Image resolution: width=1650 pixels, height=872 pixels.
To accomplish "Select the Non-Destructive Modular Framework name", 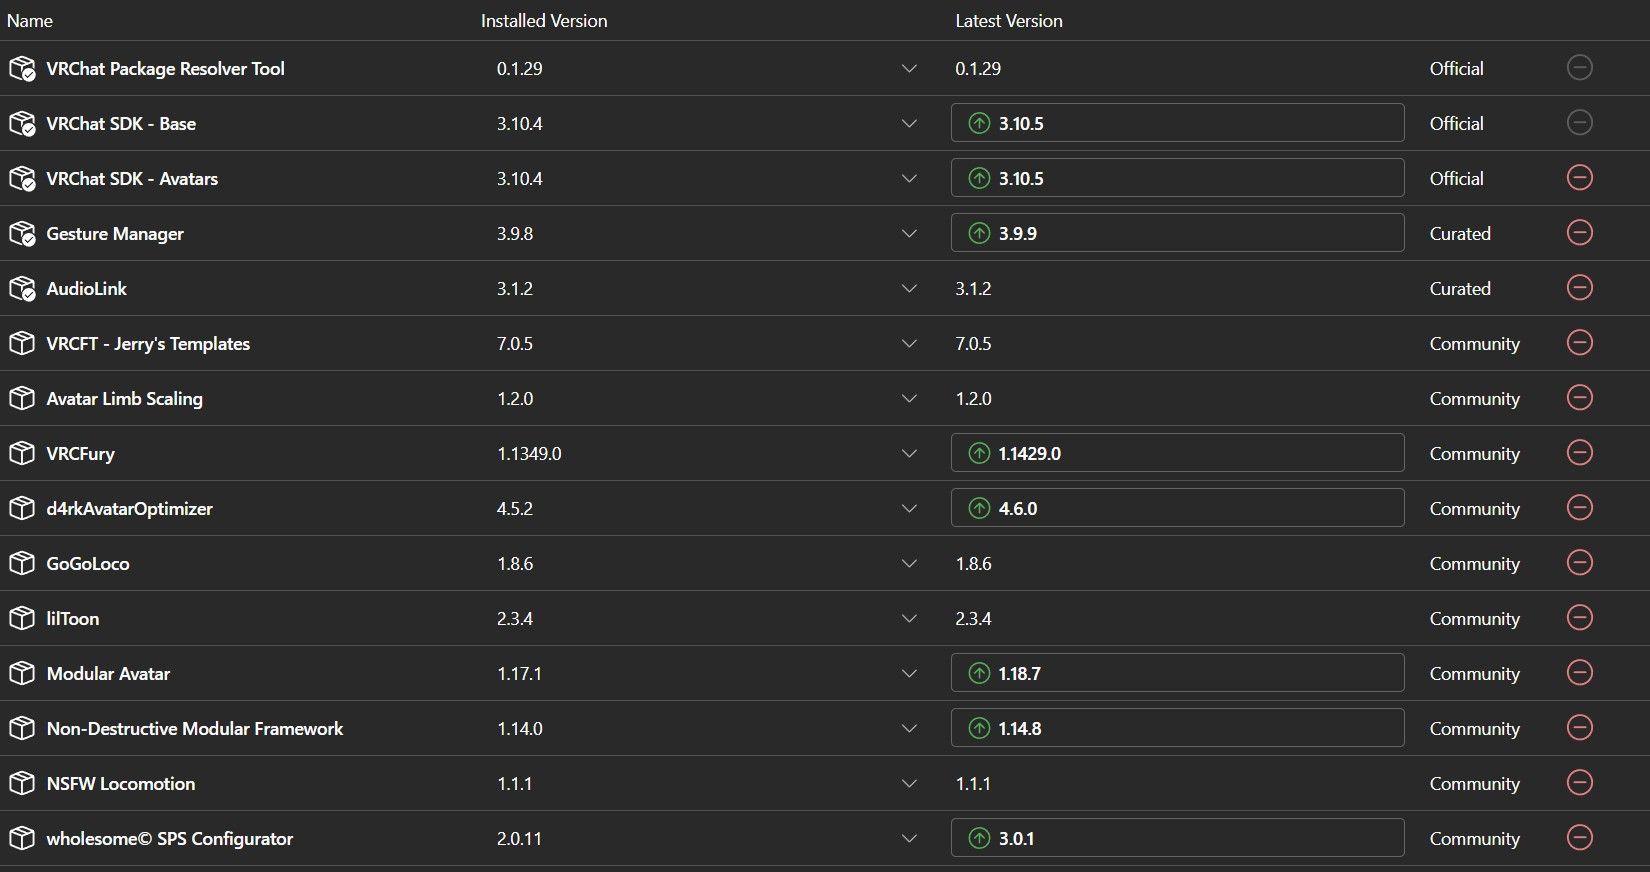I will [x=195, y=729].
